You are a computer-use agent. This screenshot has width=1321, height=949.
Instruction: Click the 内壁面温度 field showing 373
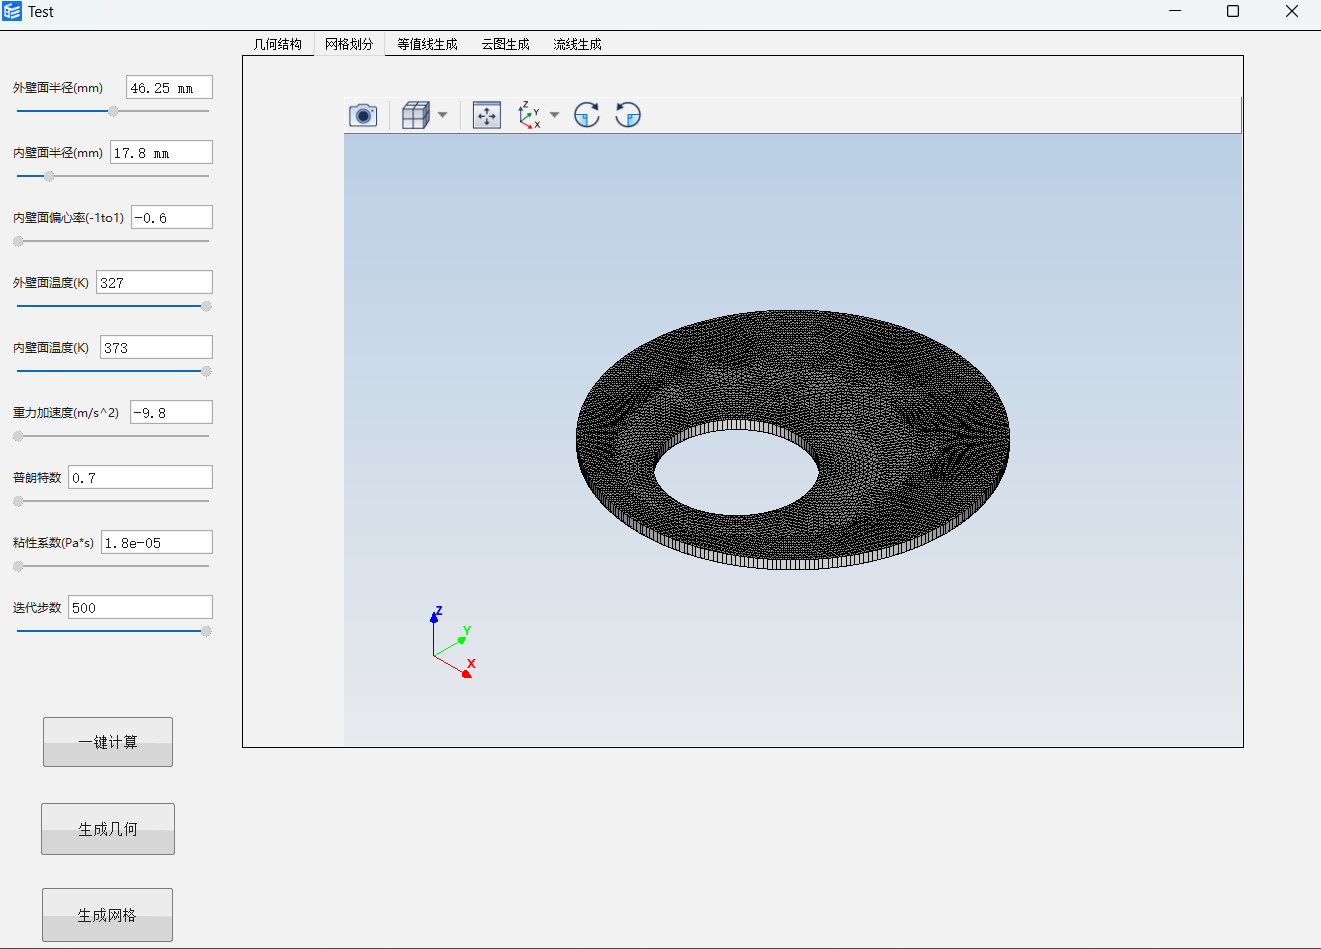[x=156, y=348]
